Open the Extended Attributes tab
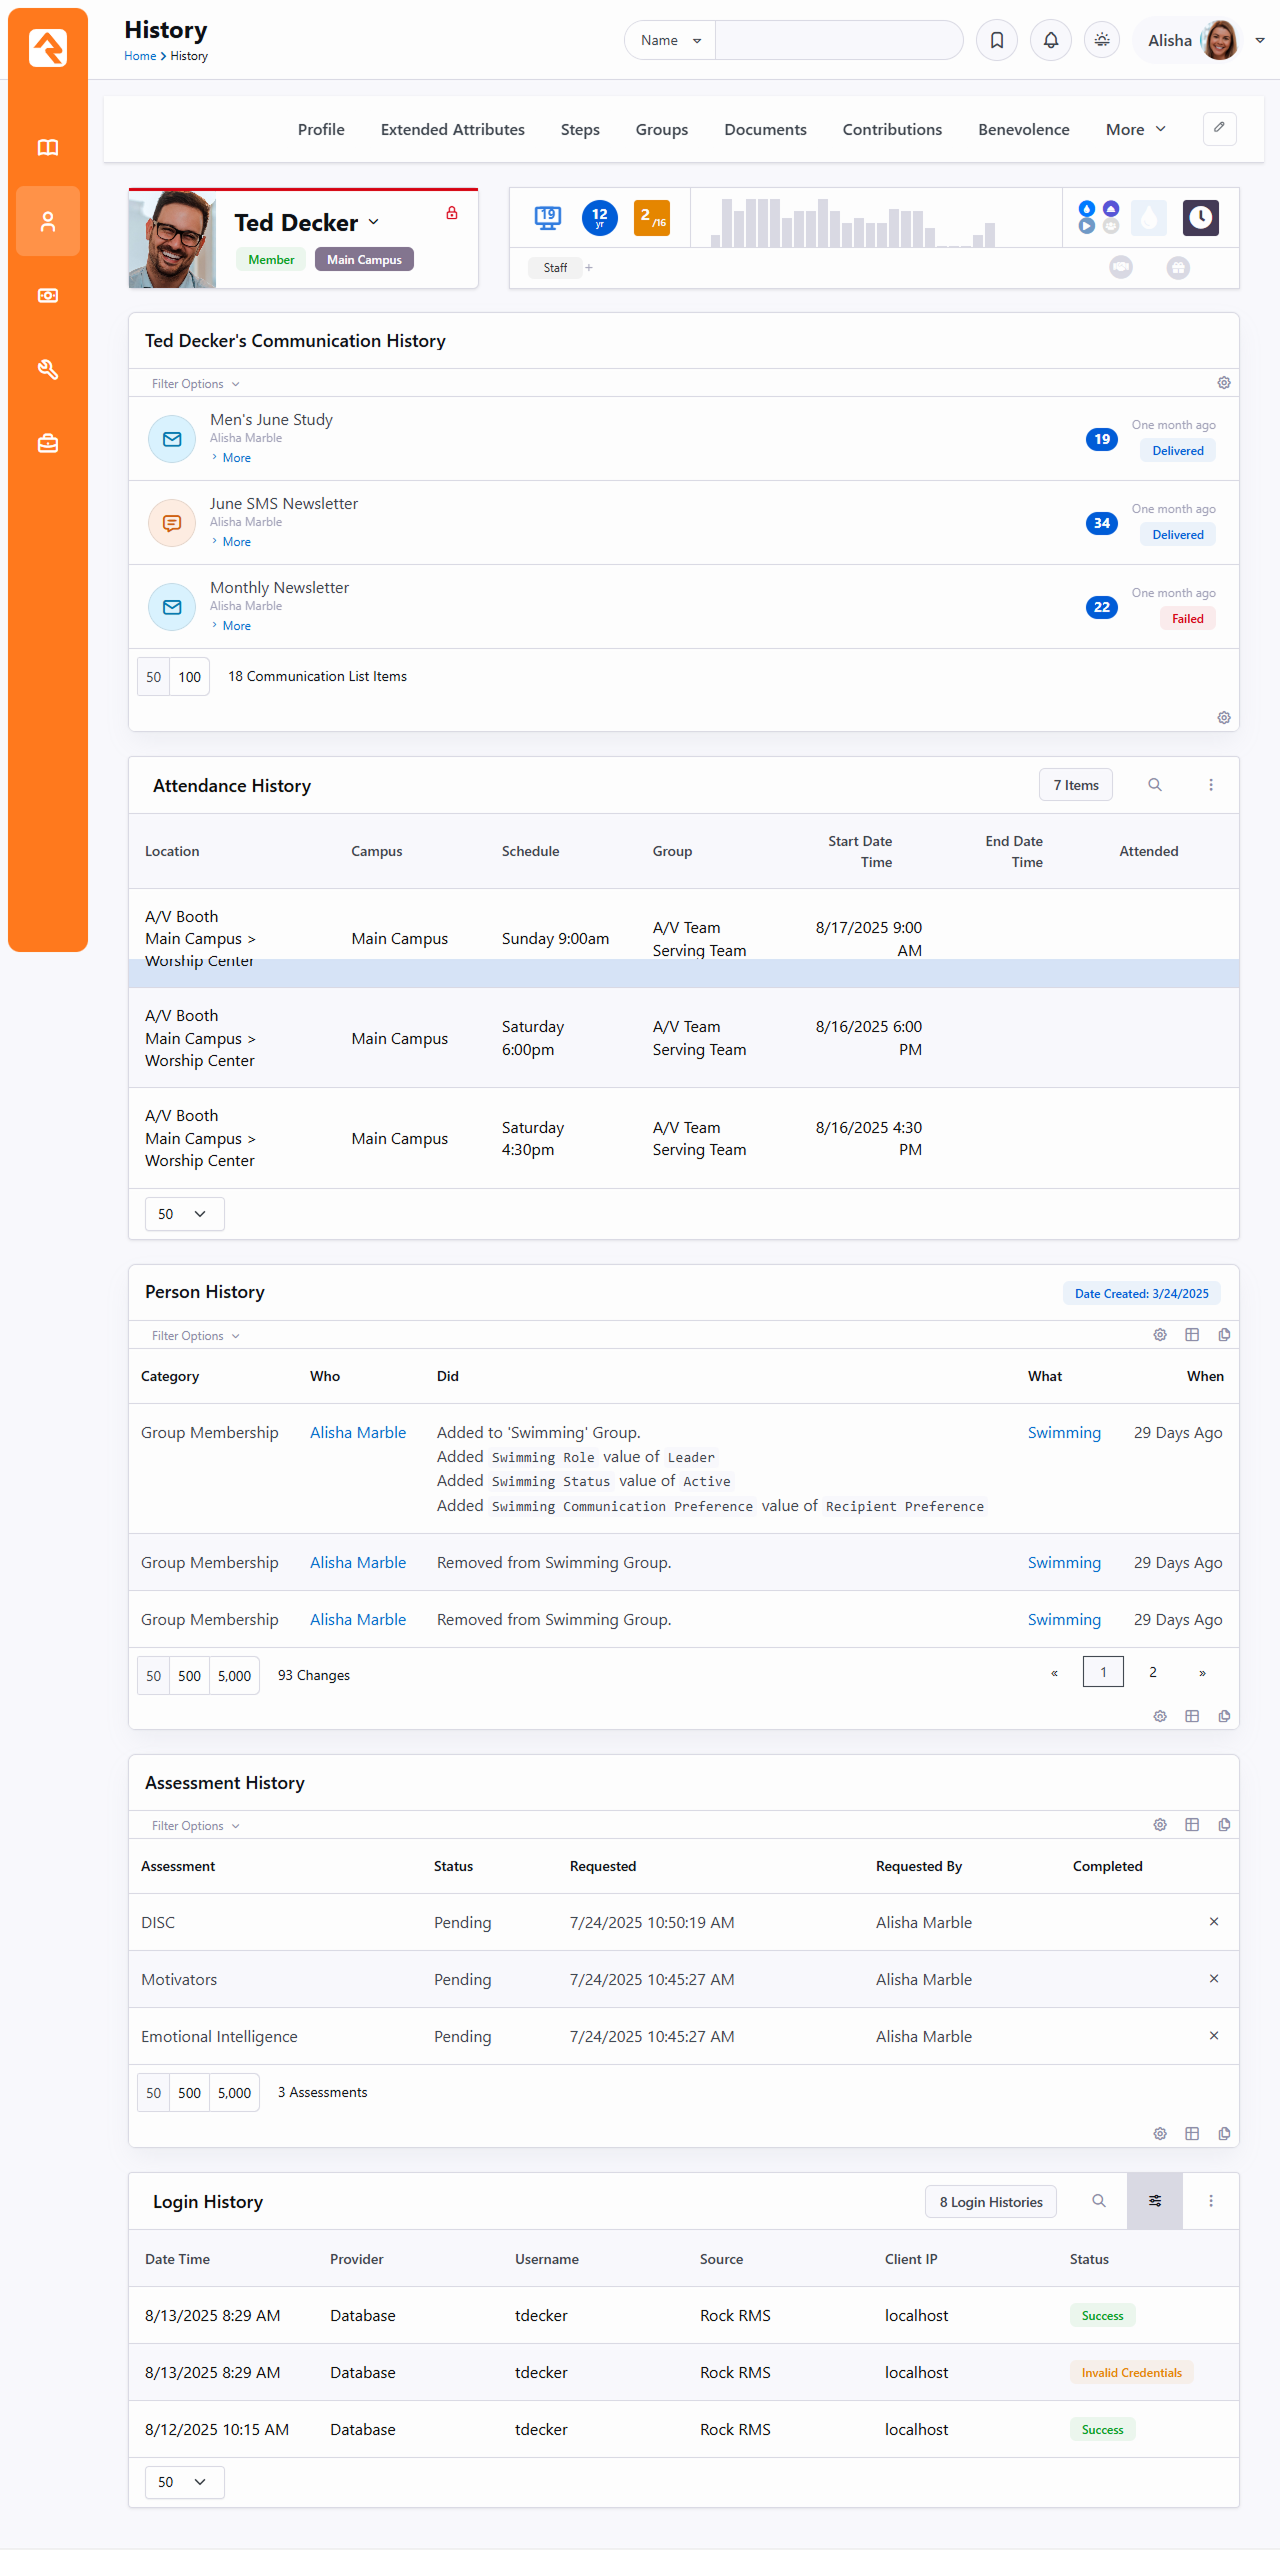 click(x=452, y=130)
